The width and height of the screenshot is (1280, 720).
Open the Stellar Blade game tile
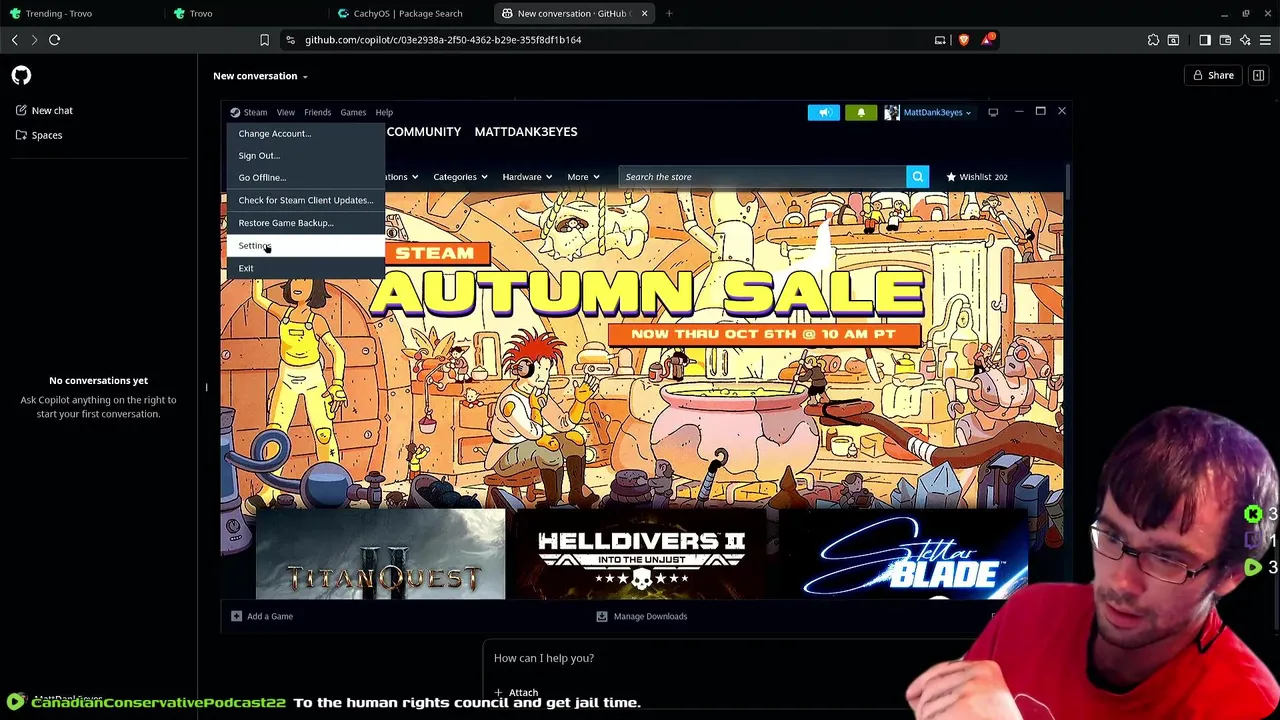click(x=903, y=555)
